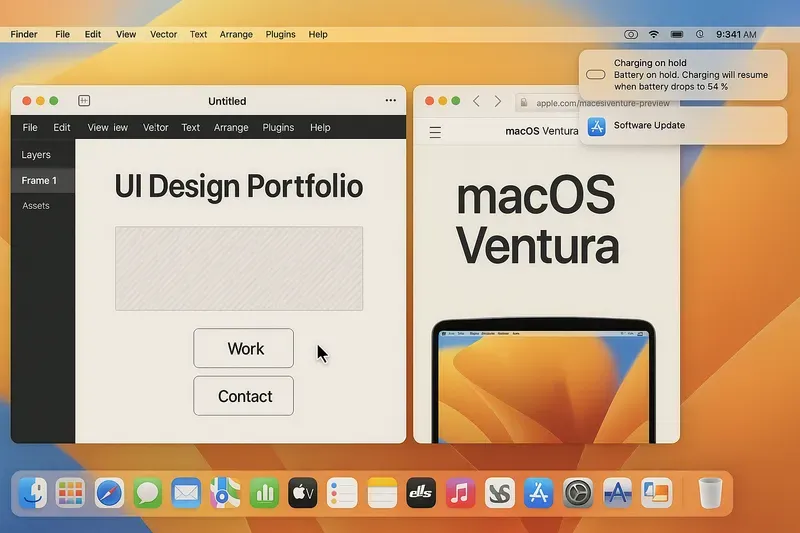
Task: Launch Music red note icon in Dock
Action: (460, 493)
